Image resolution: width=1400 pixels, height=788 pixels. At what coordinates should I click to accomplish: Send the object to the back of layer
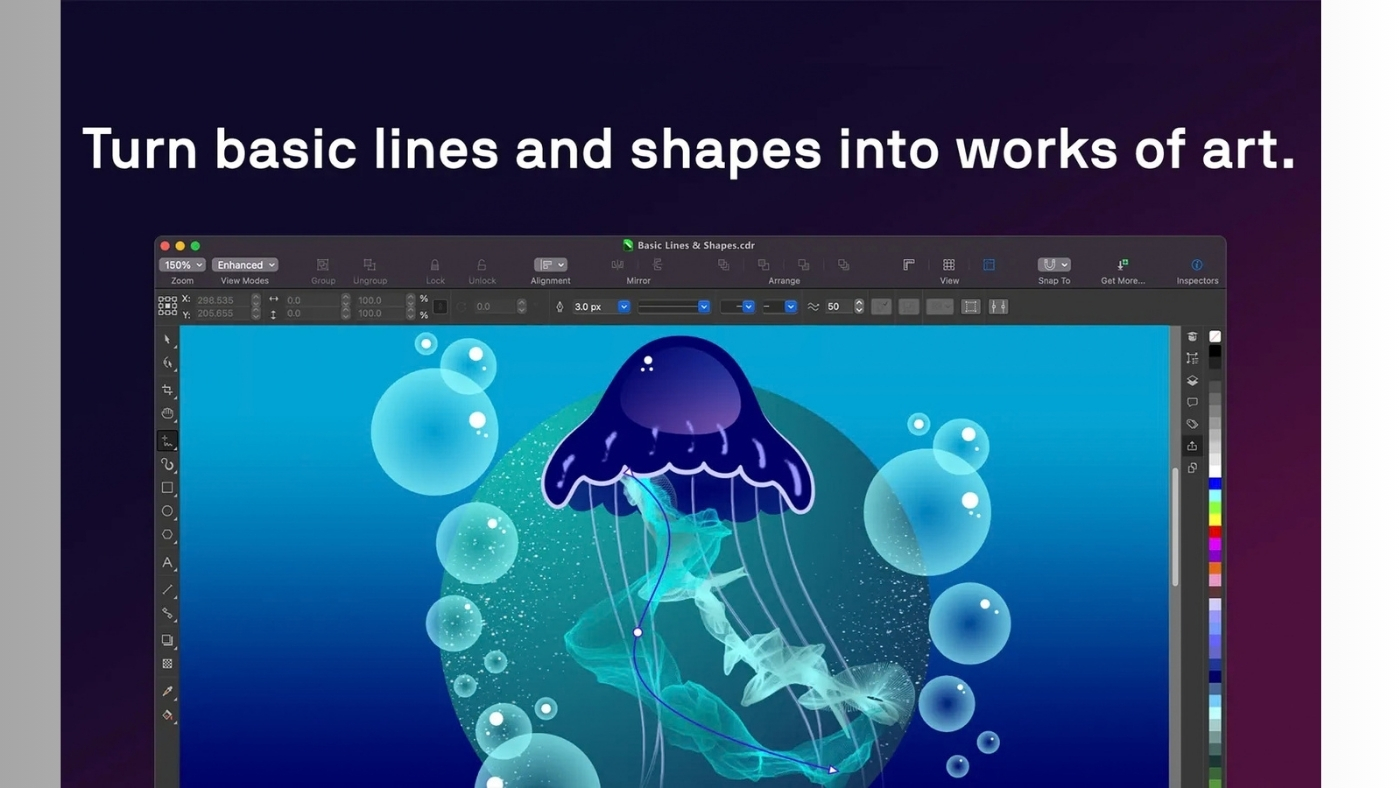pyautogui.click(x=843, y=265)
